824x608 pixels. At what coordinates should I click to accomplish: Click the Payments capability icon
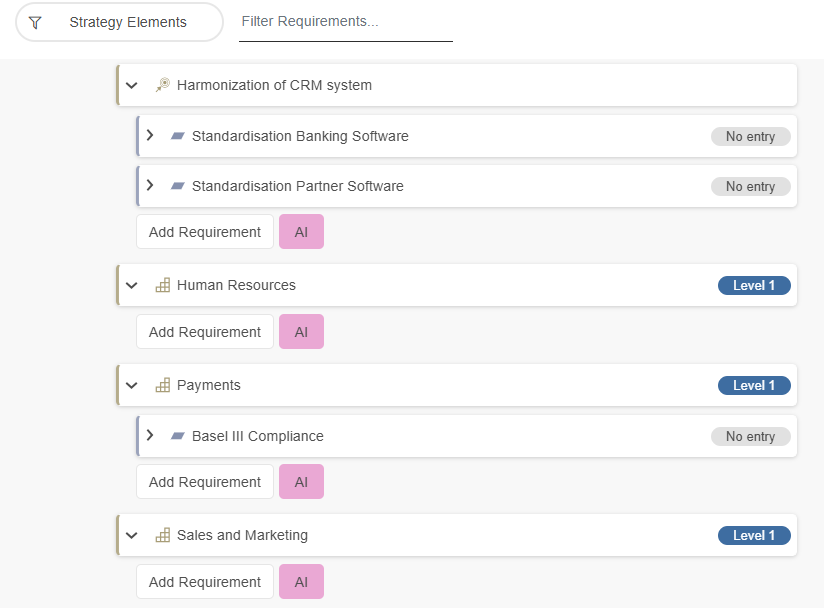[162, 385]
